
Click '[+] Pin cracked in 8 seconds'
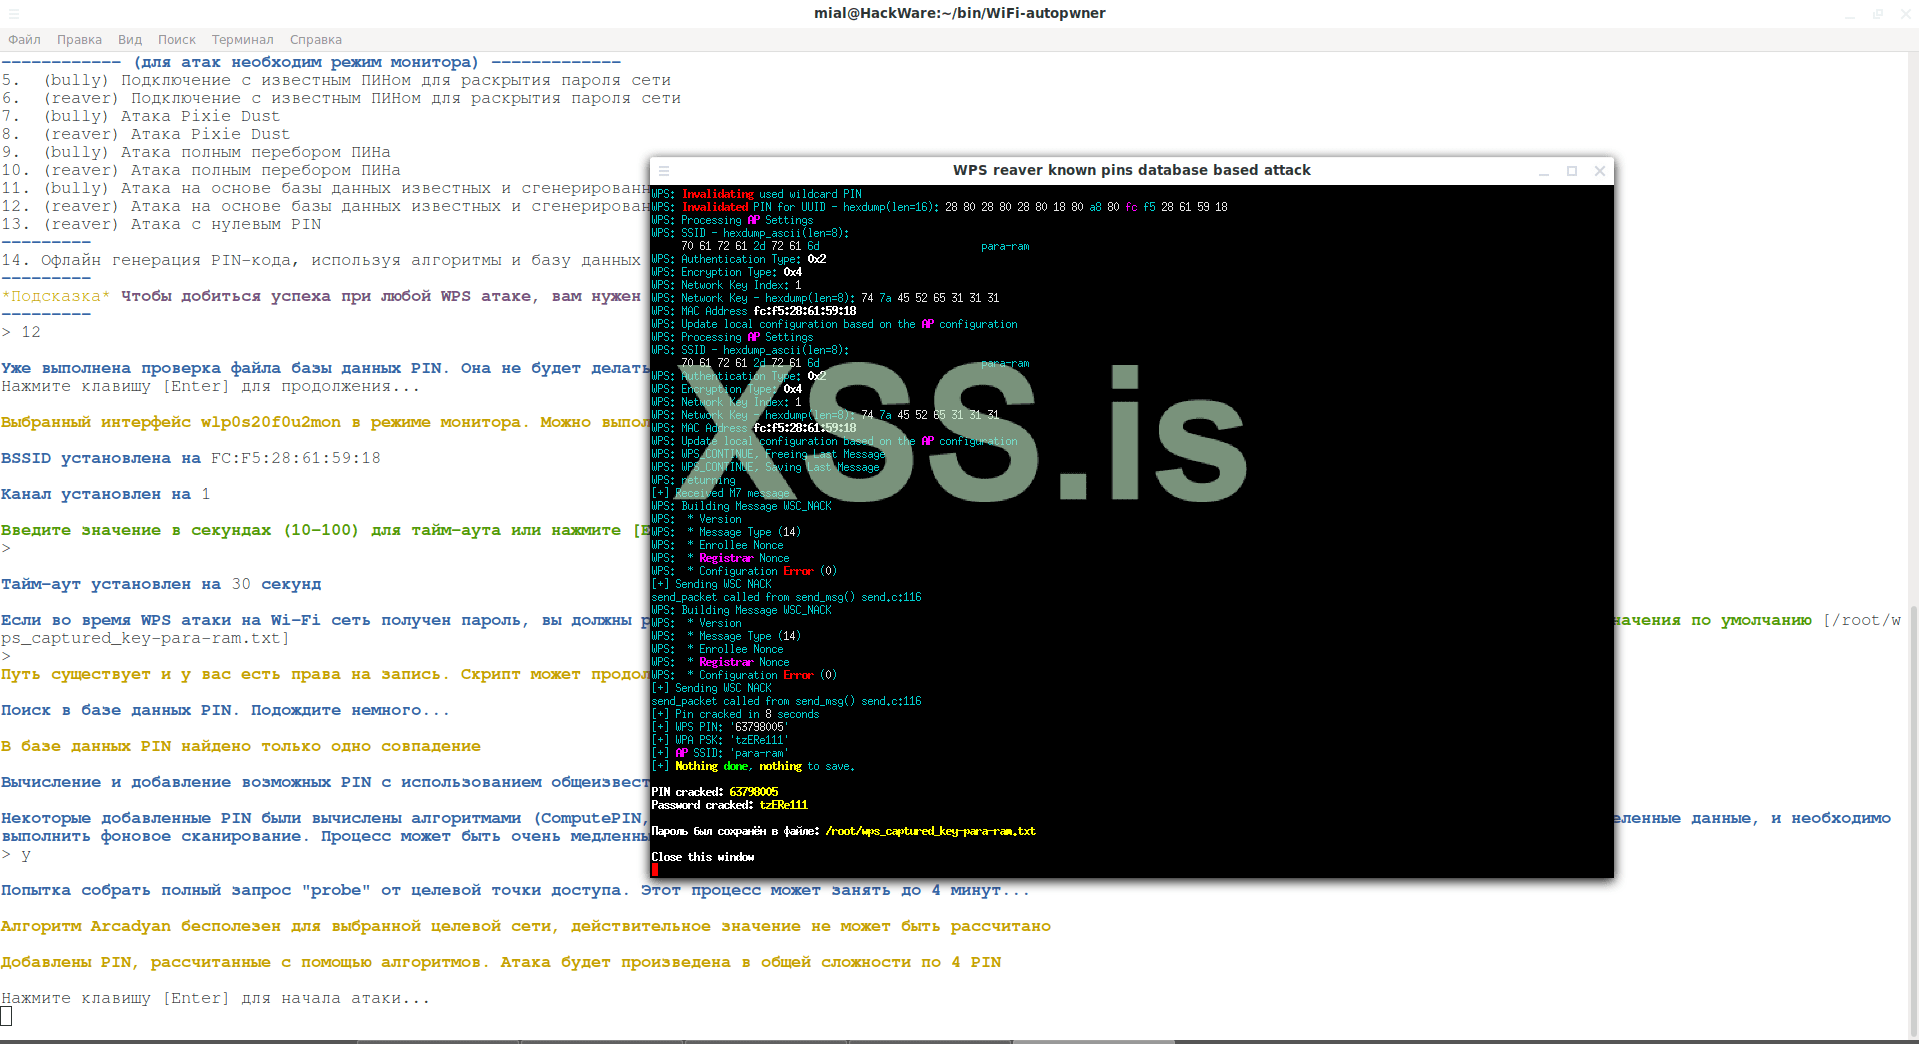pyautogui.click(x=736, y=714)
